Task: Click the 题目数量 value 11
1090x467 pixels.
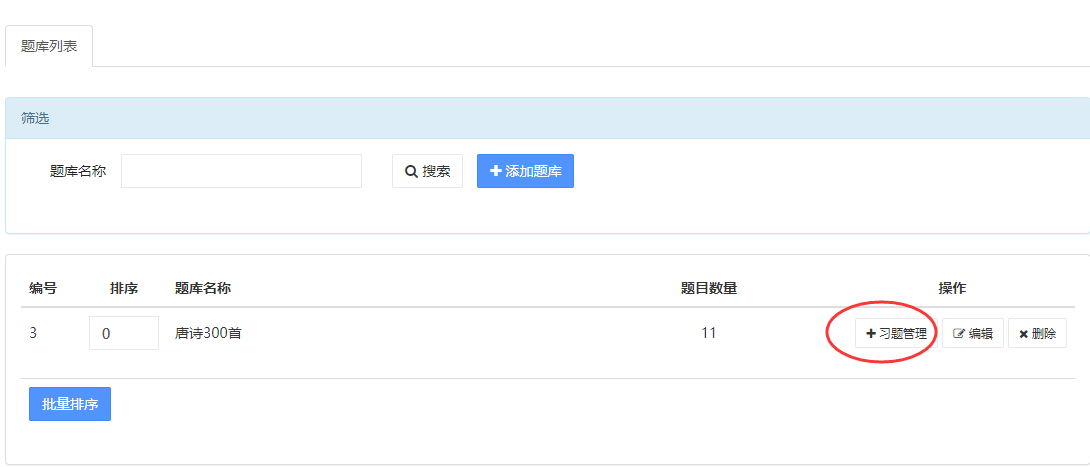Action: pos(708,334)
